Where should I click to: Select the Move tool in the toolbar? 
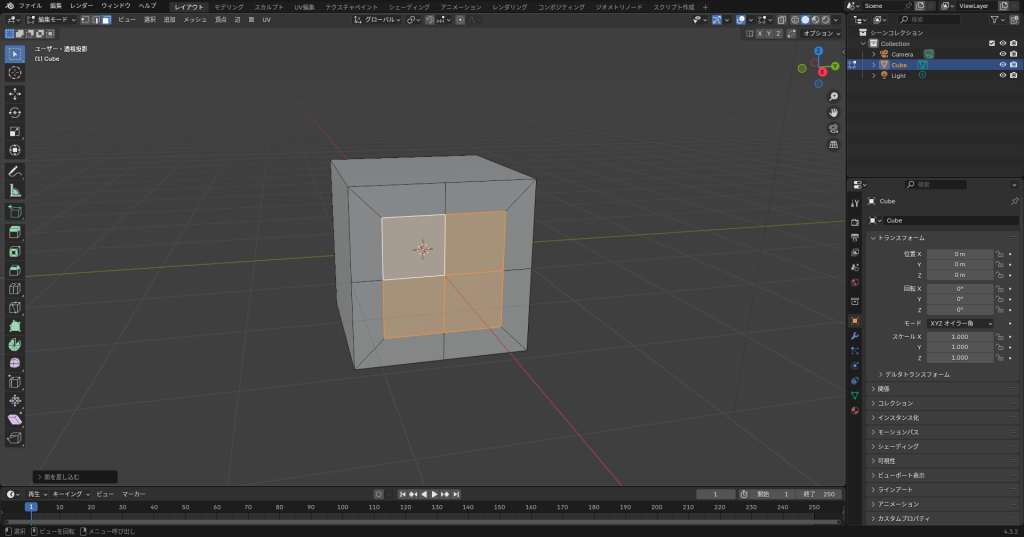point(15,93)
